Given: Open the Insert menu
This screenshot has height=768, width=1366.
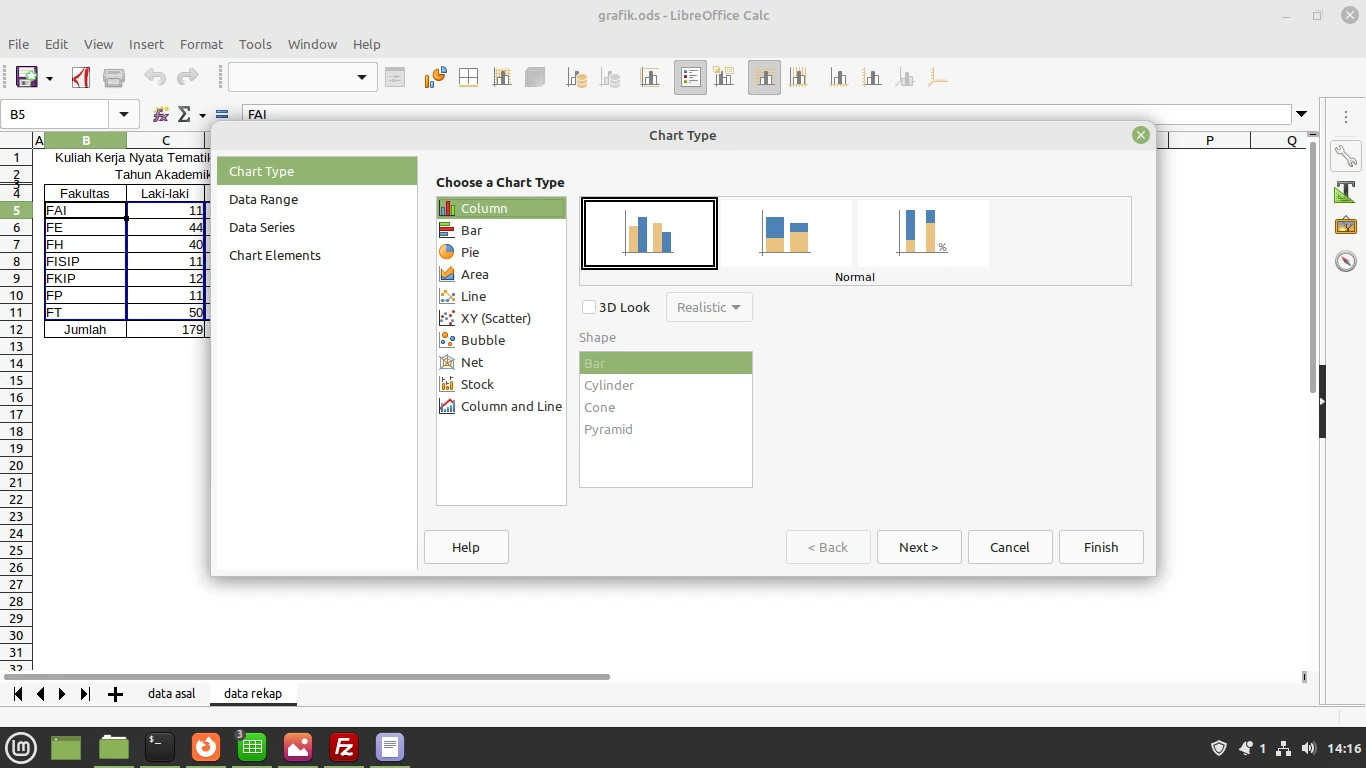Looking at the screenshot, I should click(146, 44).
